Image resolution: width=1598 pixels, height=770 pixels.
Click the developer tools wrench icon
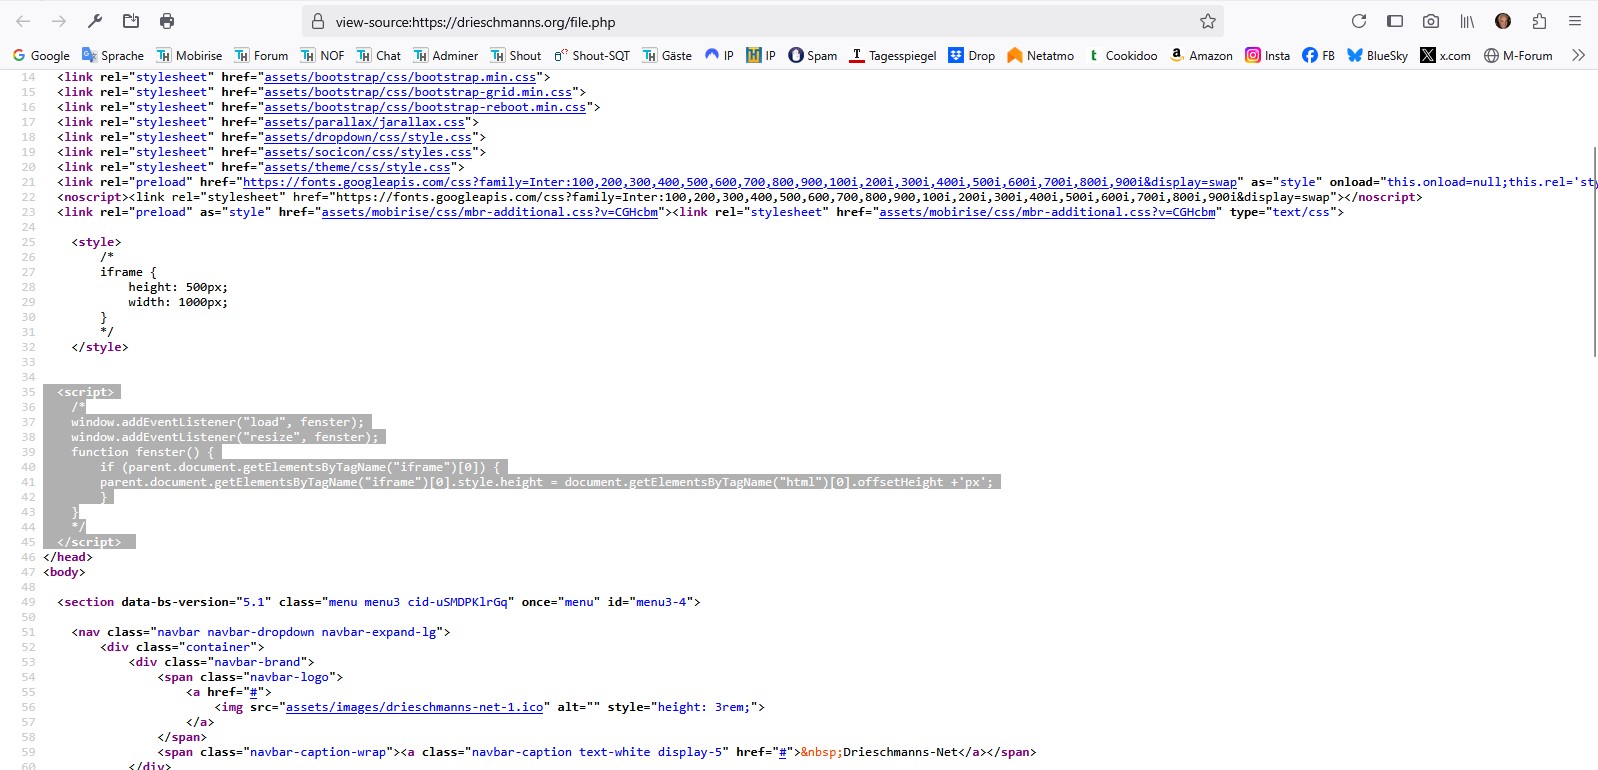coord(95,21)
